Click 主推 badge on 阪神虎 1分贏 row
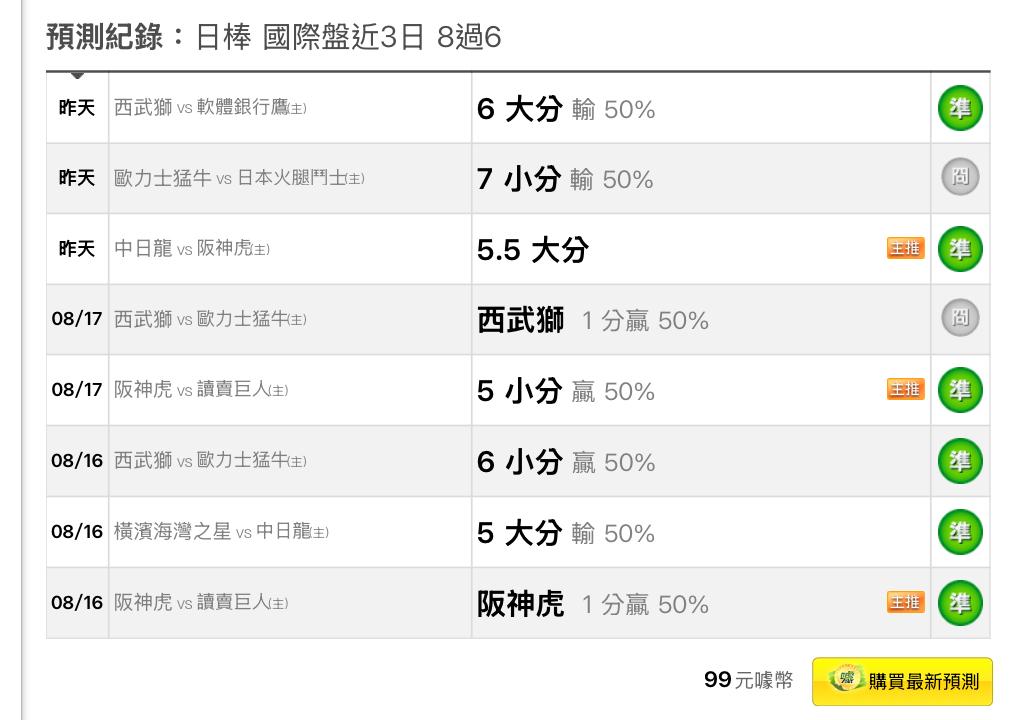Screen dimensions: 1012x720 [906, 603]
